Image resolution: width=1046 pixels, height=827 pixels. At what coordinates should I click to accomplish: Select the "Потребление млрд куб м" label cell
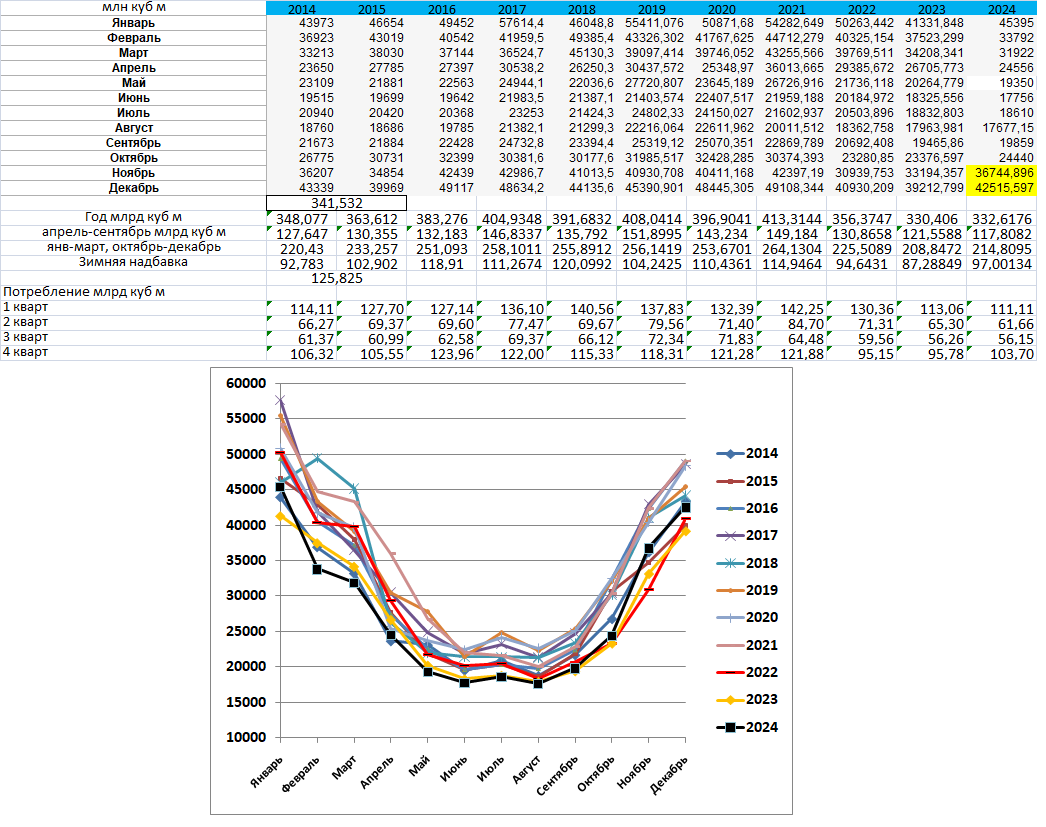click(84, 292)
